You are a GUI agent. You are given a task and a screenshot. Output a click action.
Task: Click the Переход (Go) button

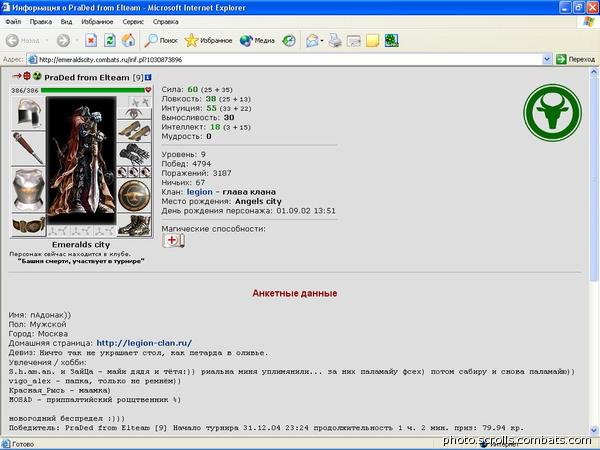(576, 59)
